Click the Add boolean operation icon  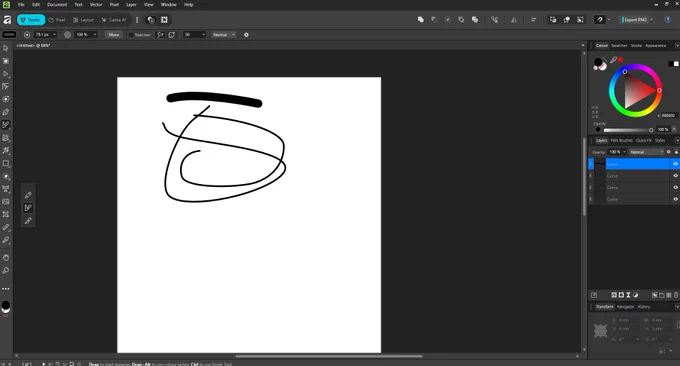(x=421, y=20)
